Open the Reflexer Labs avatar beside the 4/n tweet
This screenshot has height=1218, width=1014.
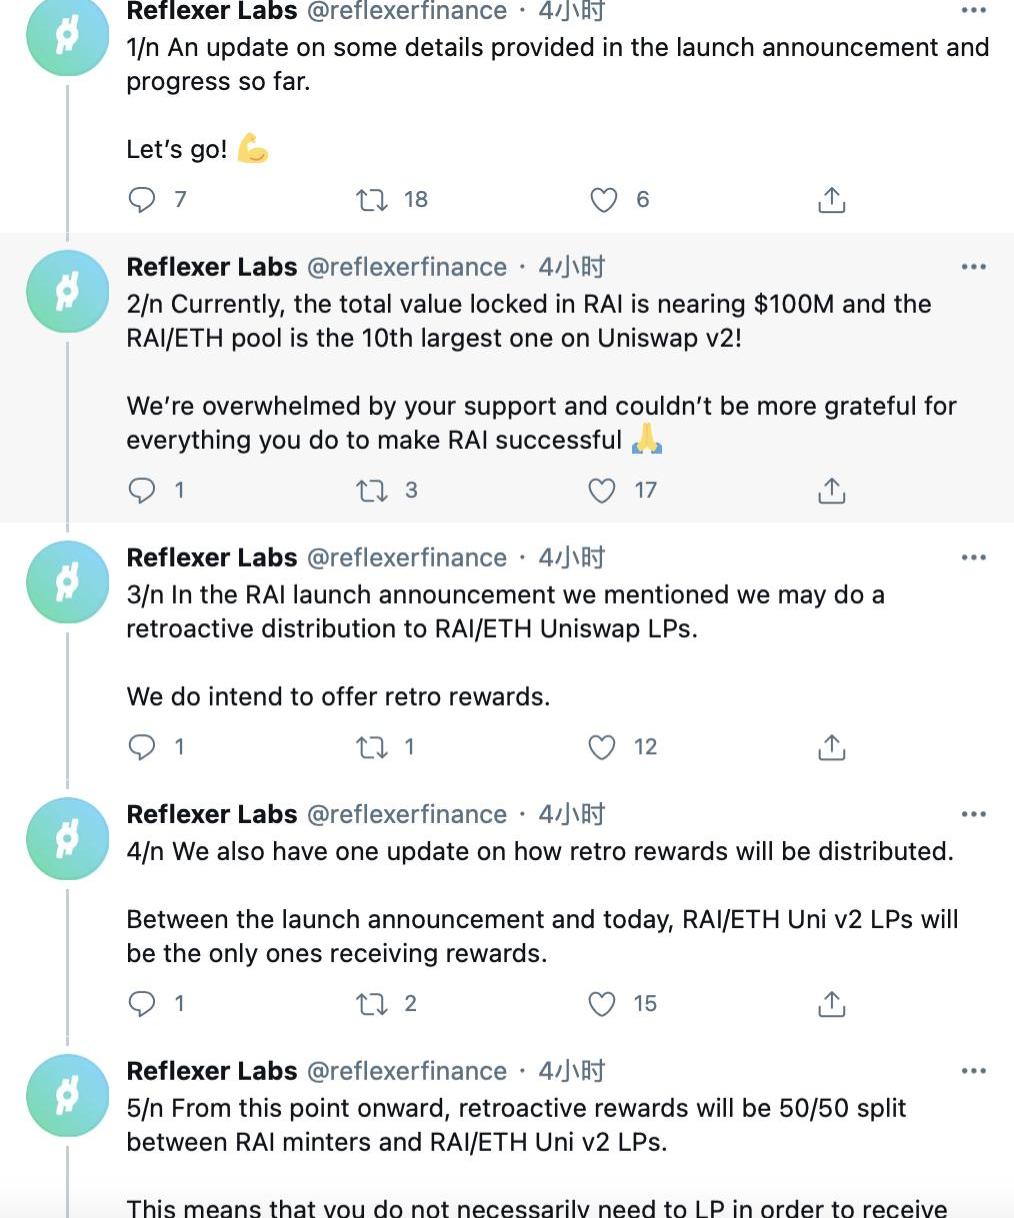67,839
